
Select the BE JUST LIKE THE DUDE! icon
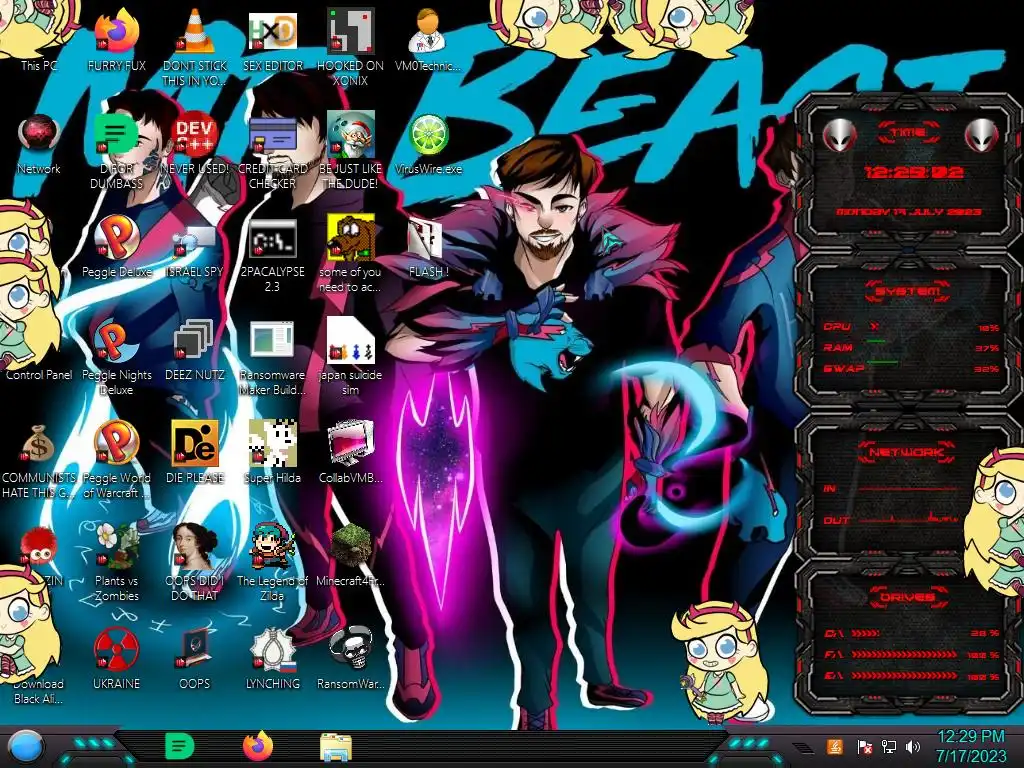coord(351,150)
